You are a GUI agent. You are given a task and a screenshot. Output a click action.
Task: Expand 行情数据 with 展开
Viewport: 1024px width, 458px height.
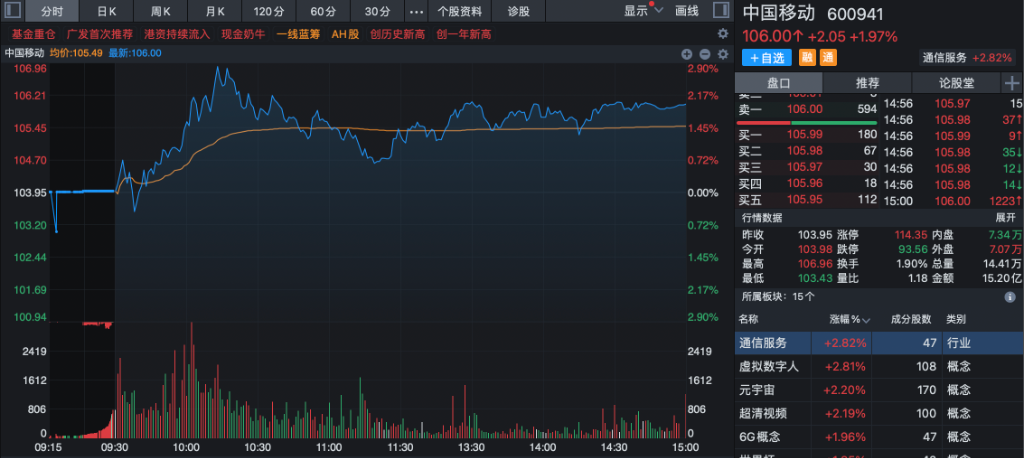(x=1005, y=218)
